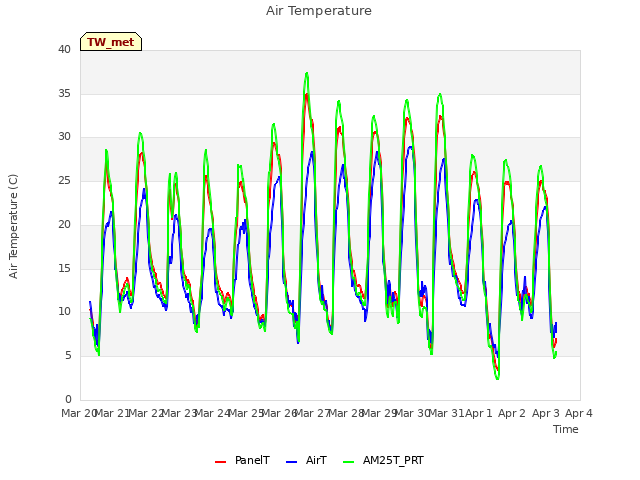Click the red PanelT legend swatch
This screenshot has width=640, height=480.
(220, 462)
